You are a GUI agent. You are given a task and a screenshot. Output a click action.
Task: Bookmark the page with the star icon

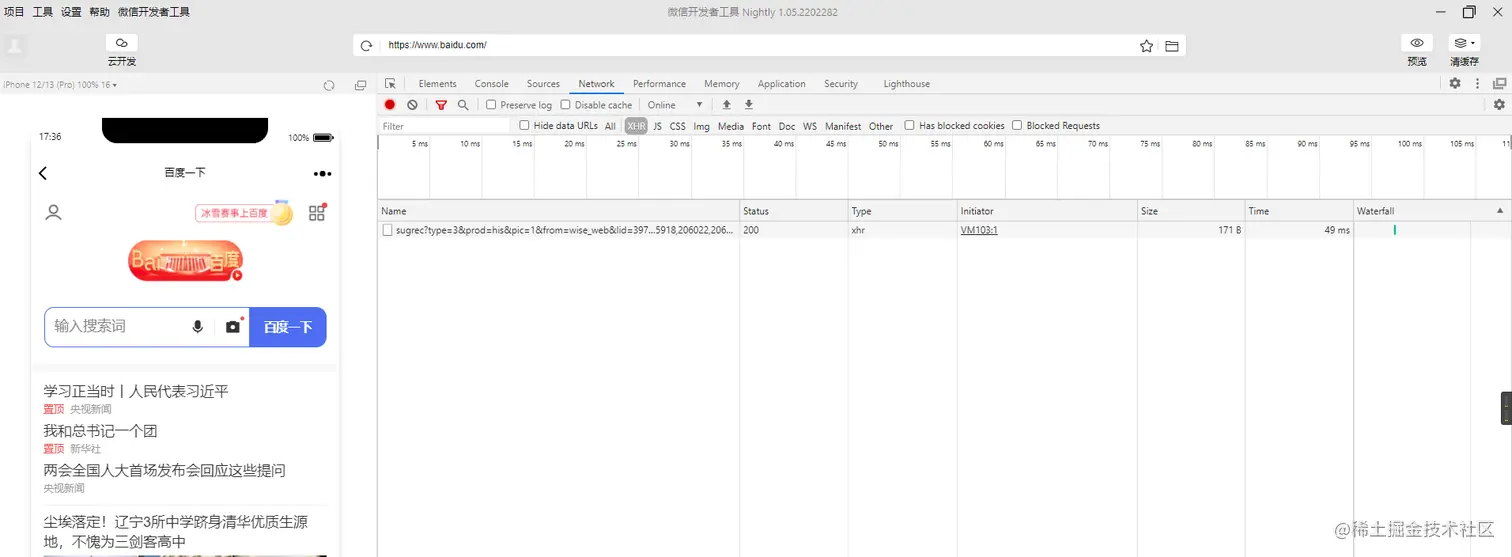tap(1147, 46)
